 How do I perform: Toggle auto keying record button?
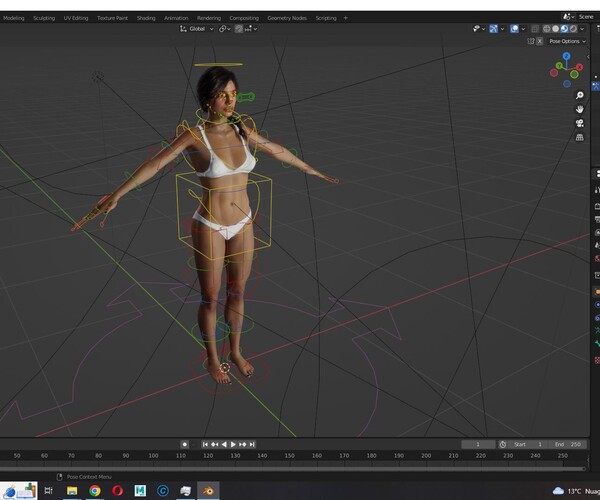[184, 444]
